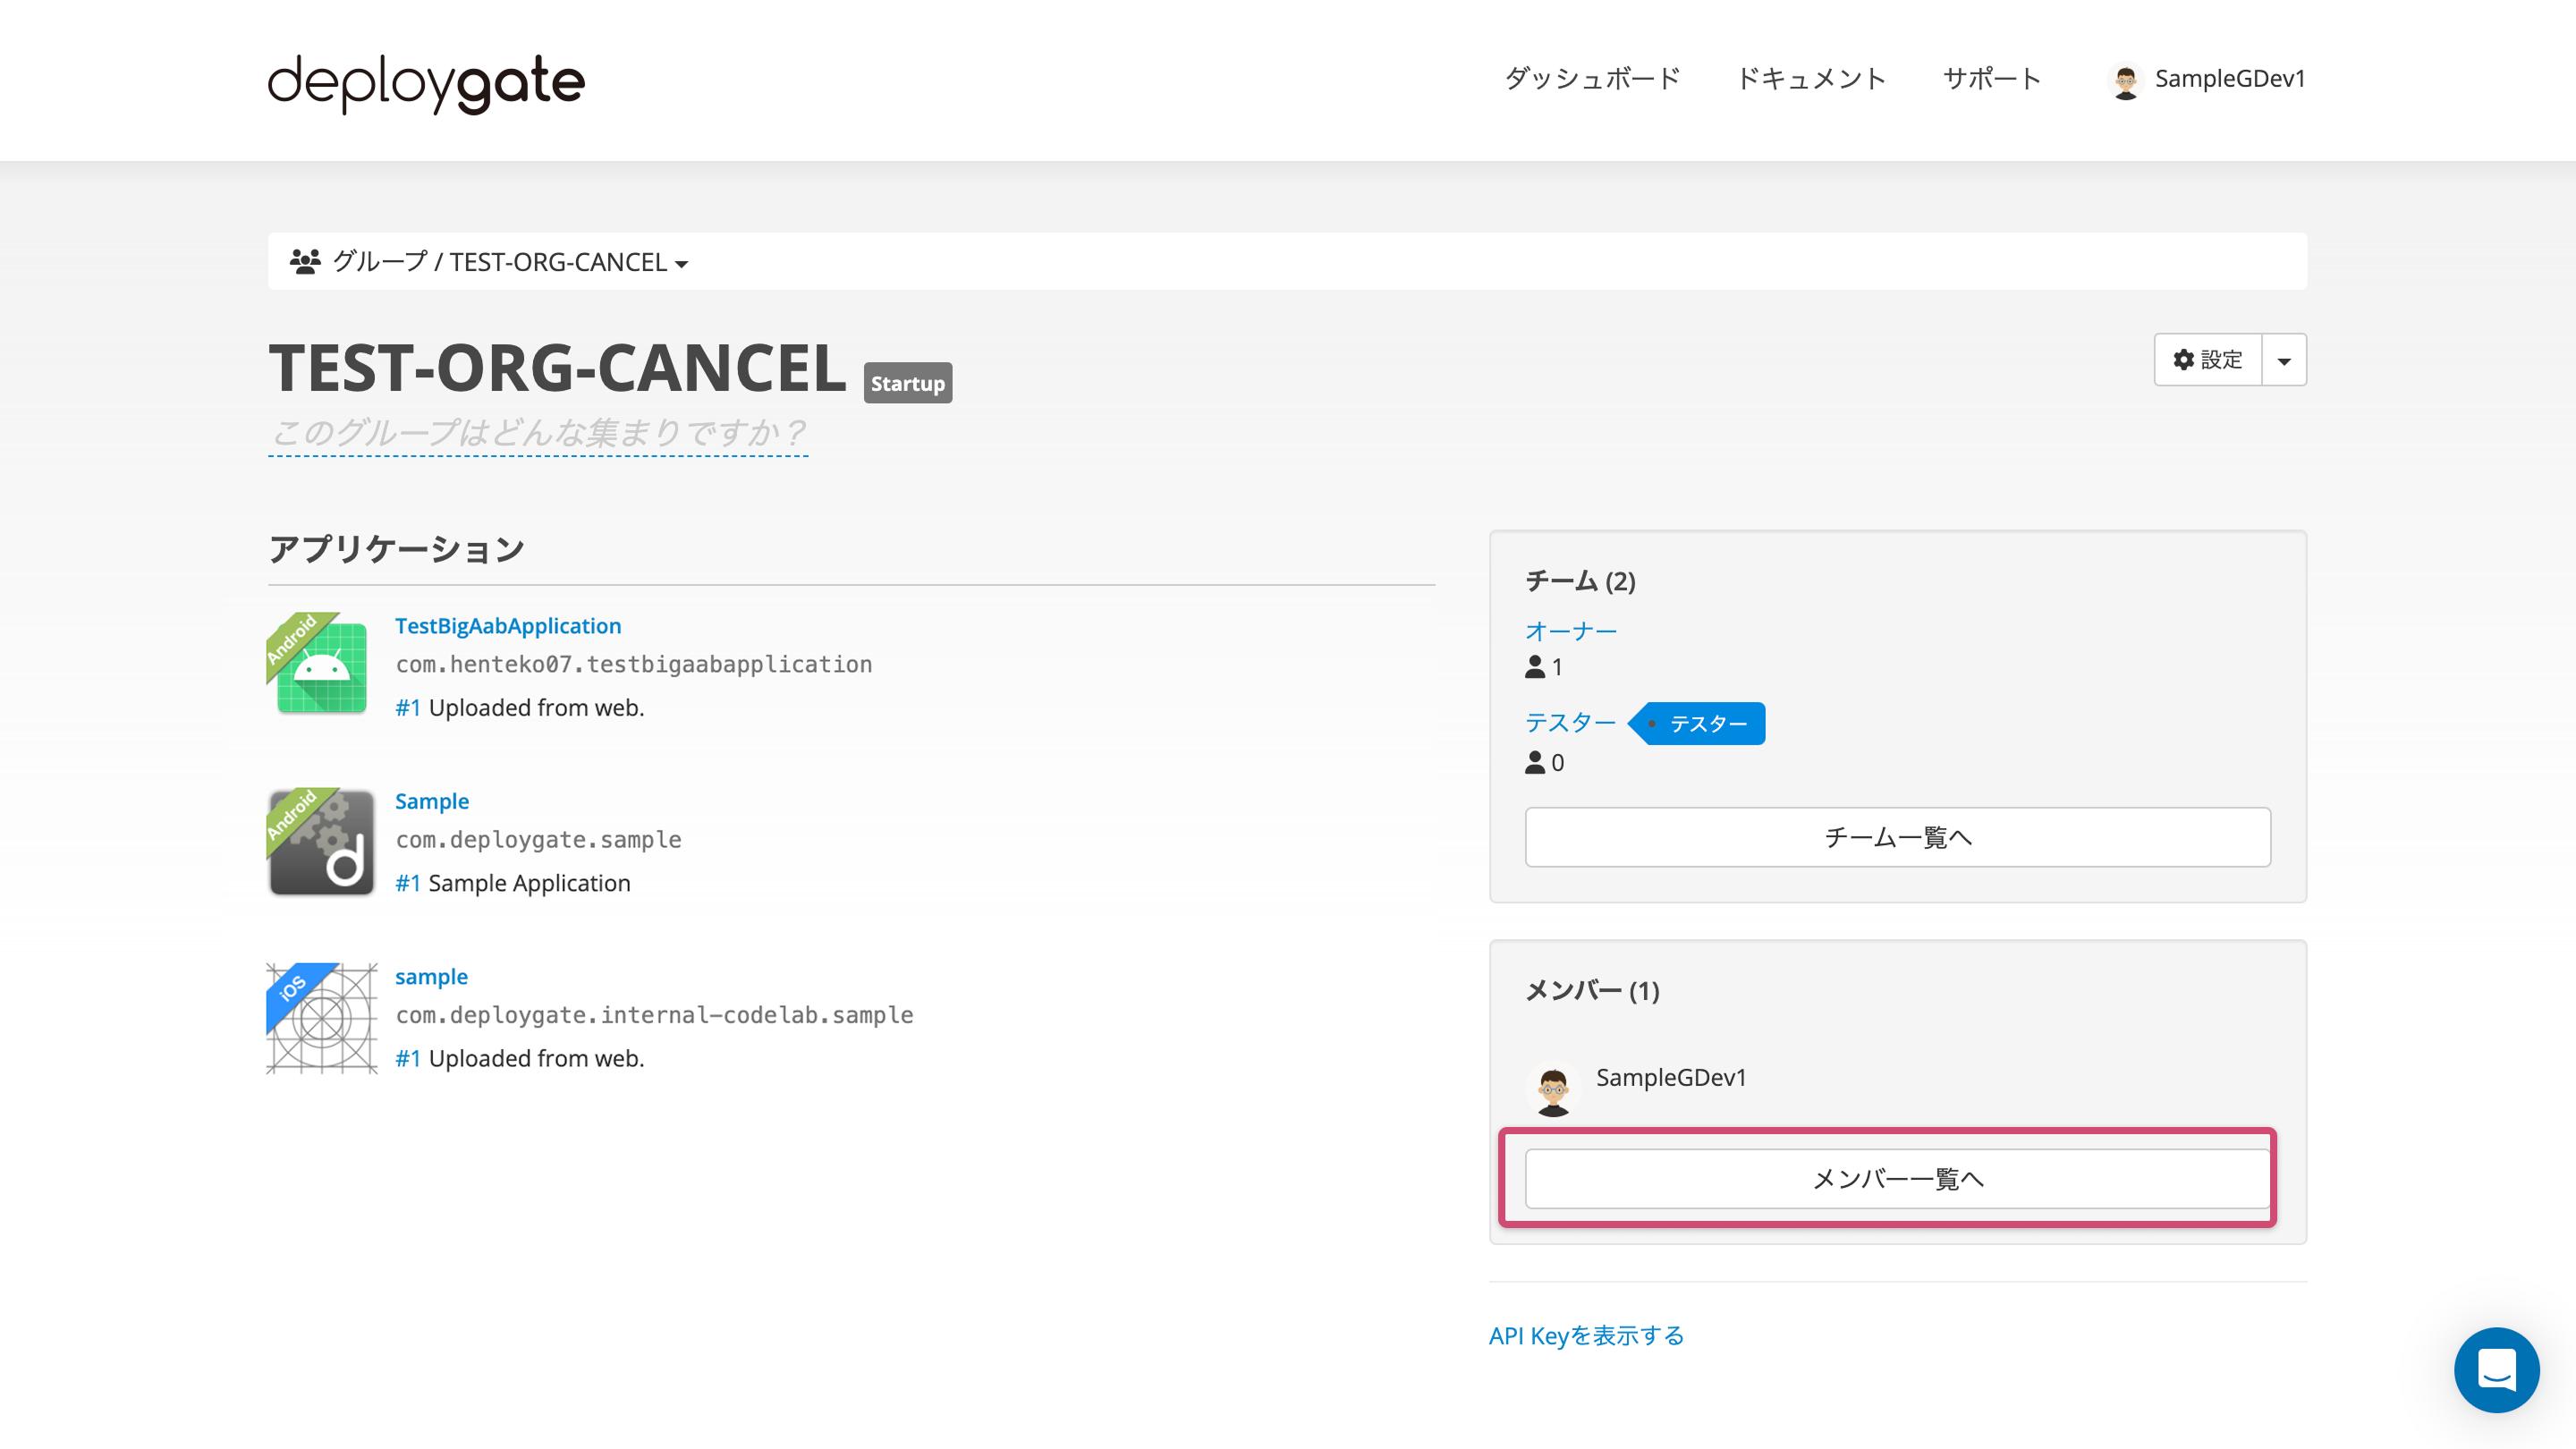Click the gear icon on the 設定 button
This screenshot has width=2576, height=1449.
(x=2183, y=360)
